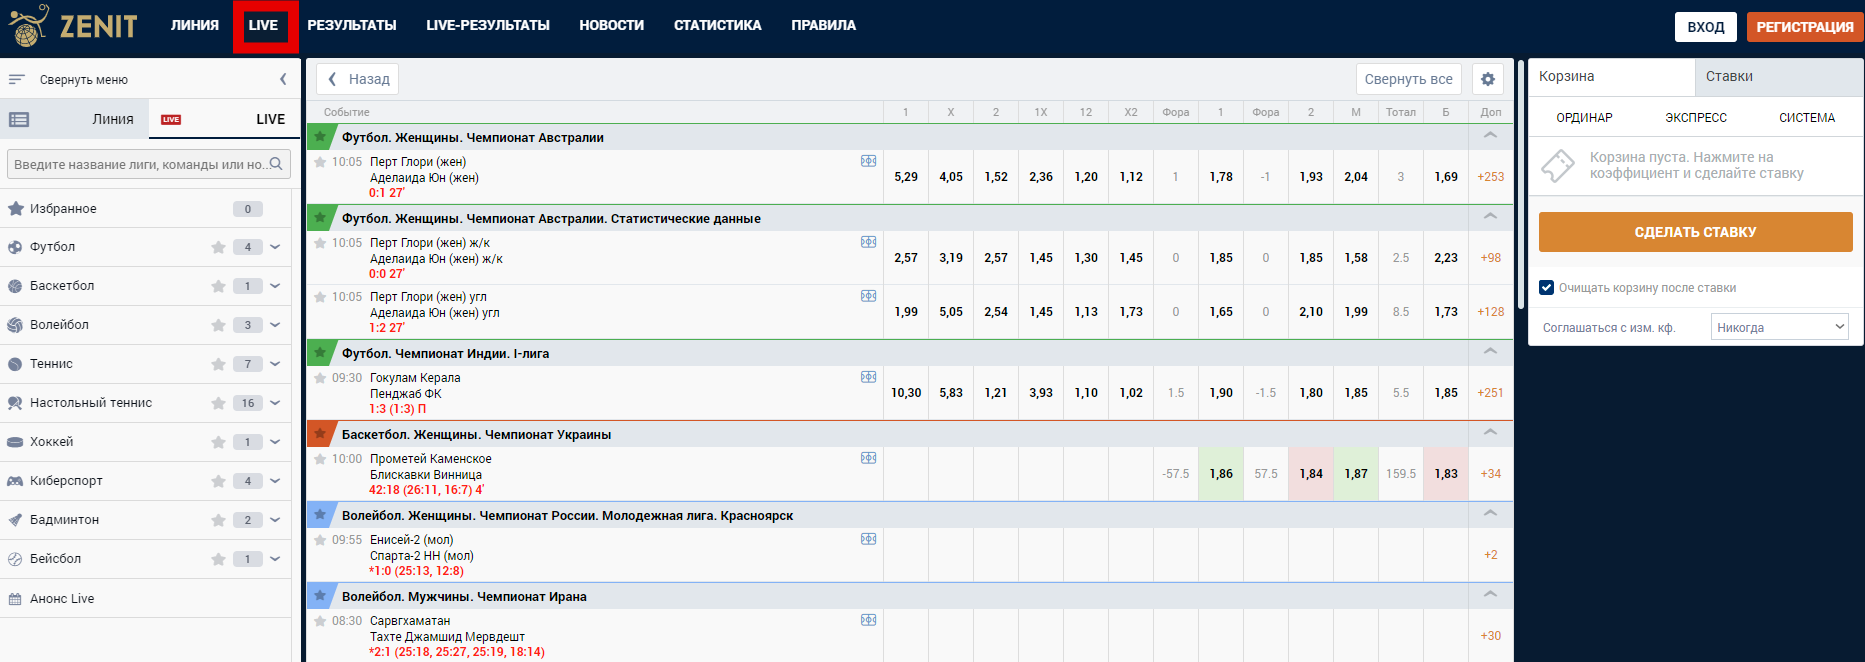1865x662 pixels.
Task: Add Футбол to favorites with star
Action: (218, 247)
